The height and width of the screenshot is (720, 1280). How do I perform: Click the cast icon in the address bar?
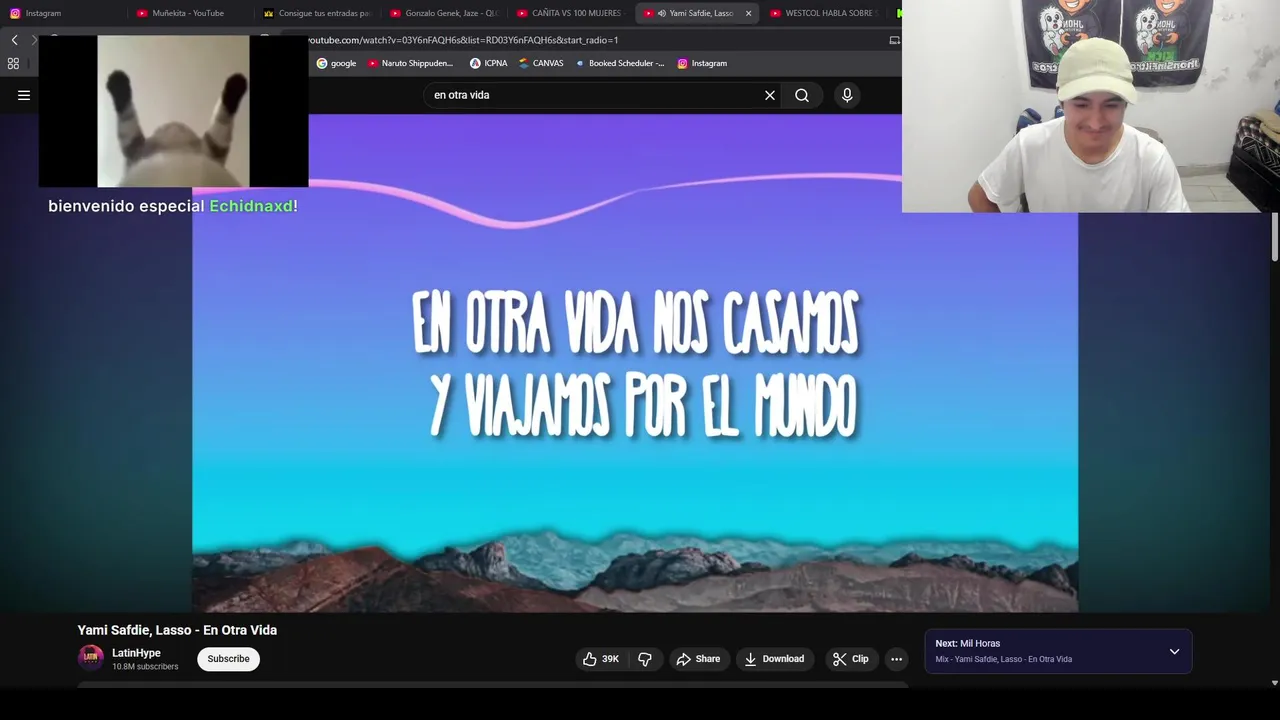(x=894, y=40)
